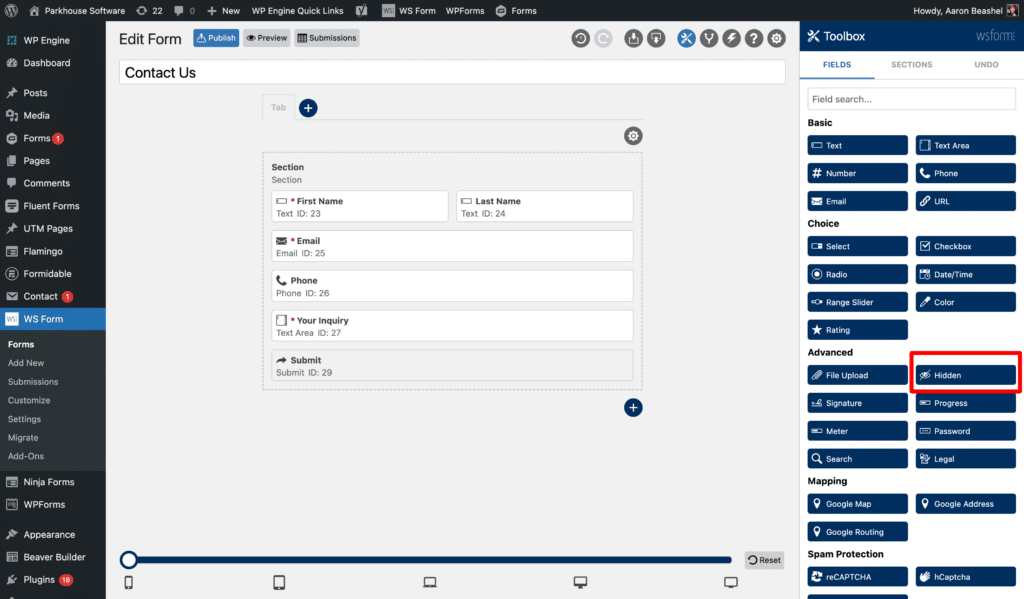Viewport: 1024px width, 599px height.
Task: Add an Email field from toolbox
Action: tap(857, 201)
